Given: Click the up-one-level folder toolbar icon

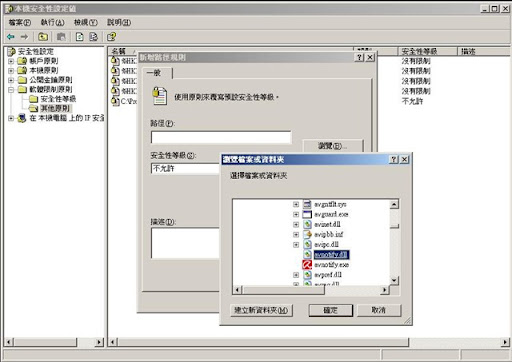Looking at the screenshot, I should (43, 37).
